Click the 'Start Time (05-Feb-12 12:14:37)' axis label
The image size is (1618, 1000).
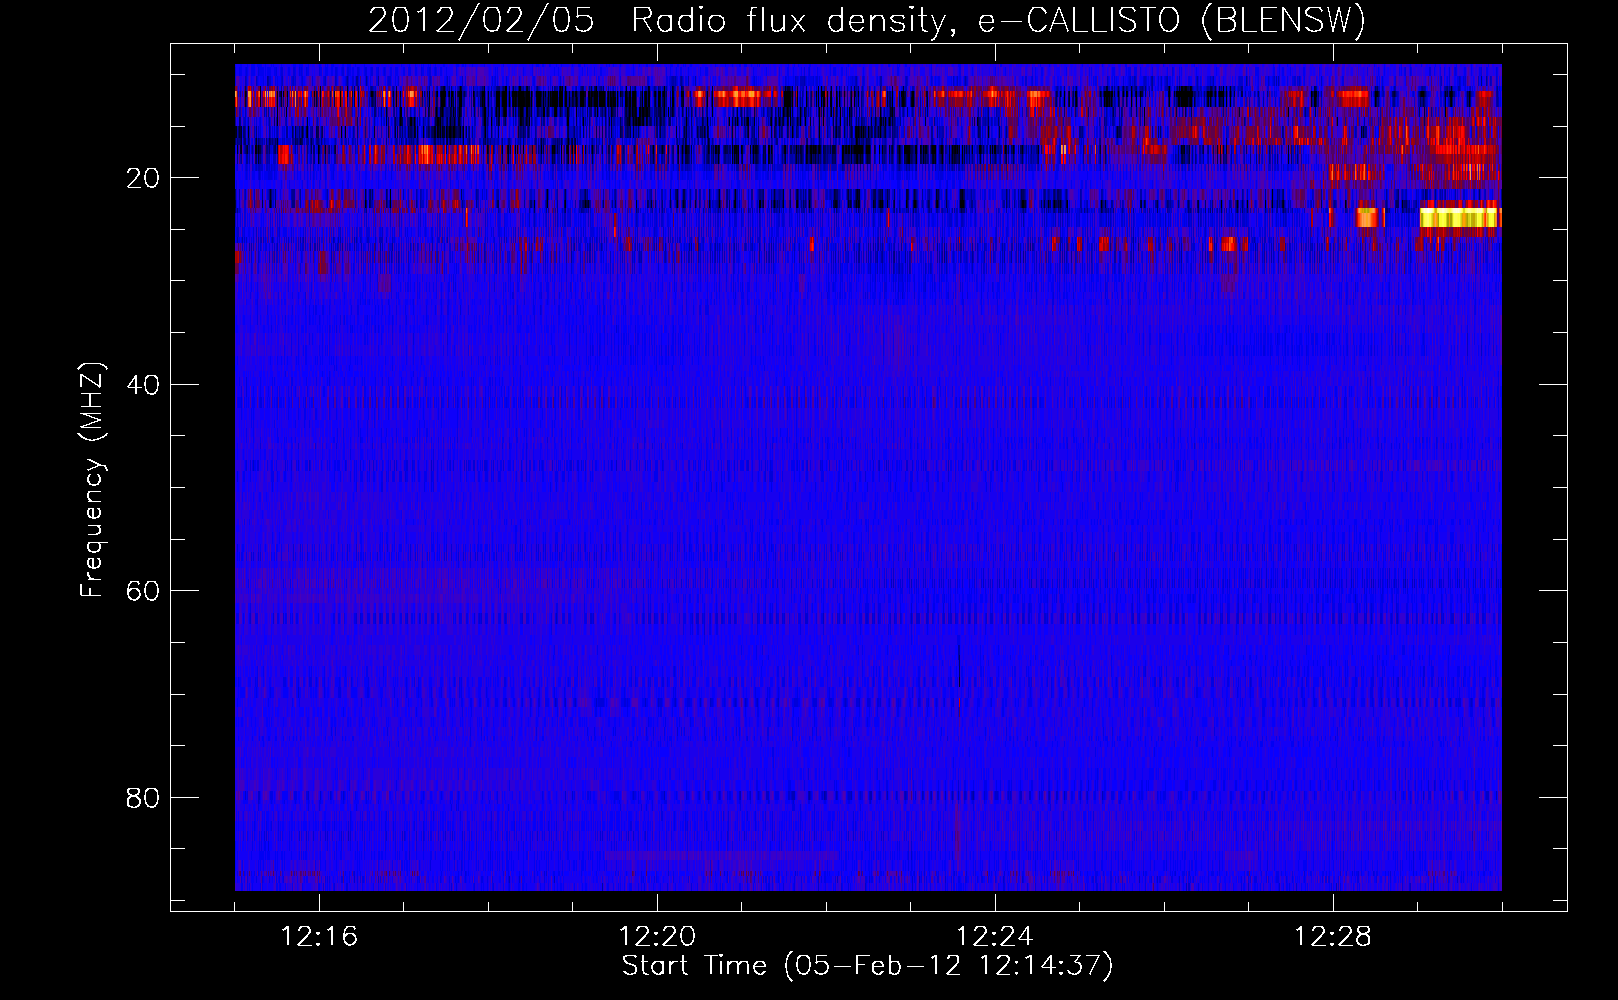click(x=867, y=966)
